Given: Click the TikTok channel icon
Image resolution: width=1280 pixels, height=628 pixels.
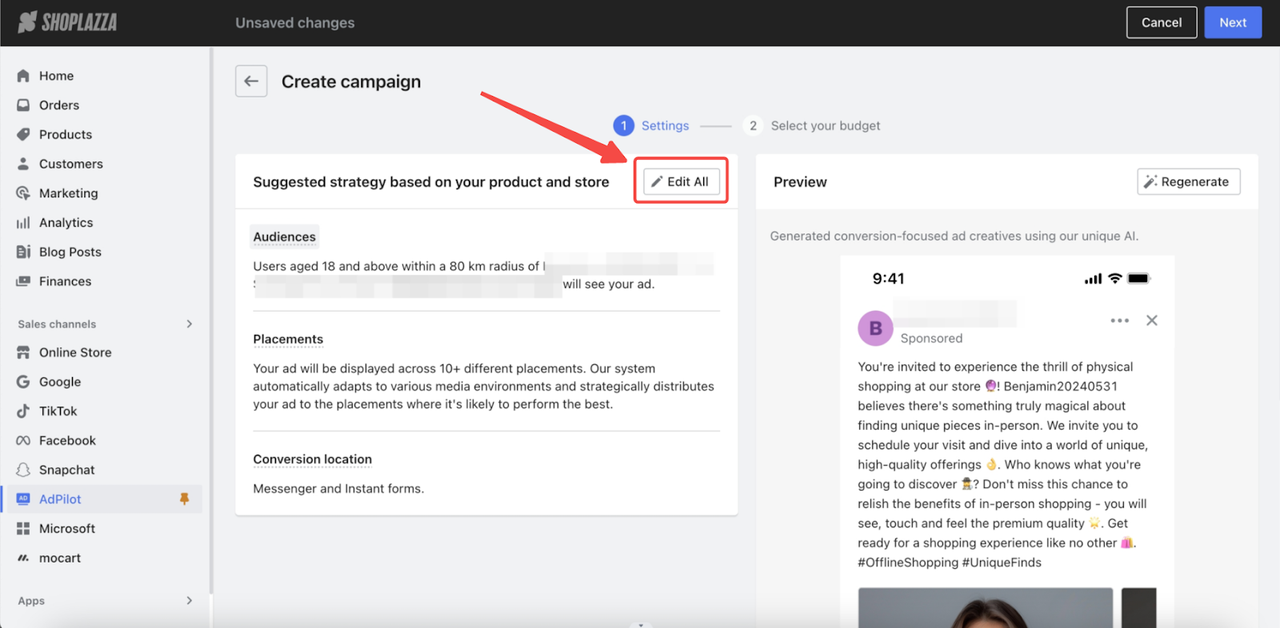Looking at the screenshot, I should [23, 411].
